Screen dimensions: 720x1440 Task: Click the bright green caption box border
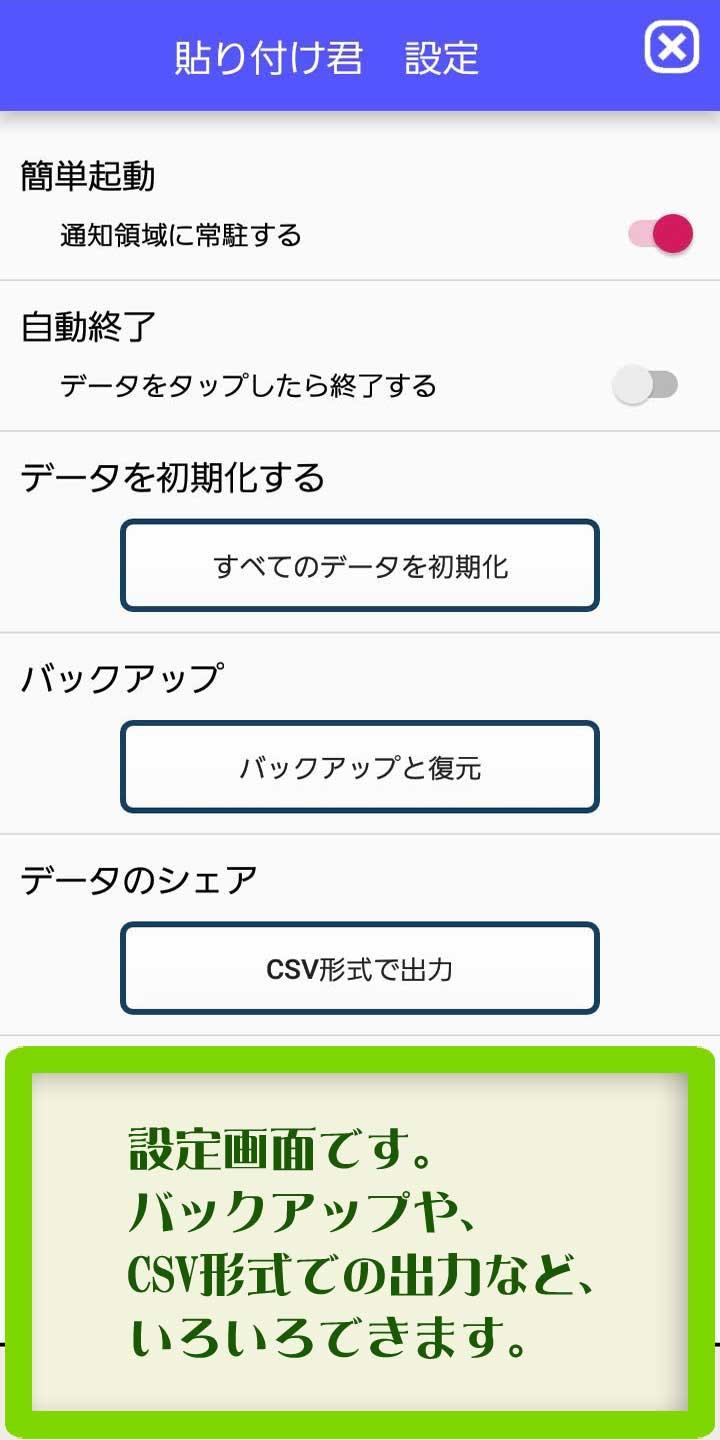coord(18,1240)
